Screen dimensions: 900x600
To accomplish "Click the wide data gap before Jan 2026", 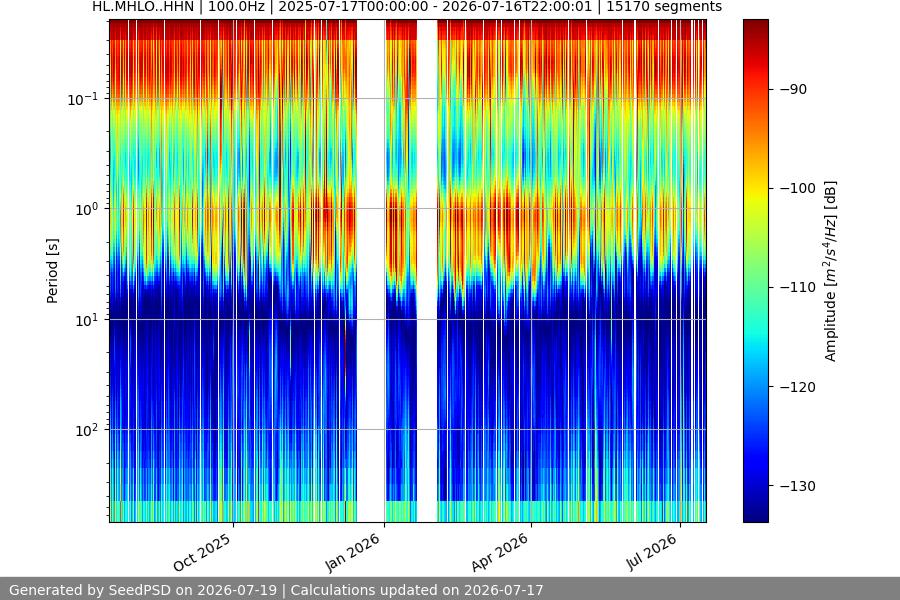I will tap(371, 271).
